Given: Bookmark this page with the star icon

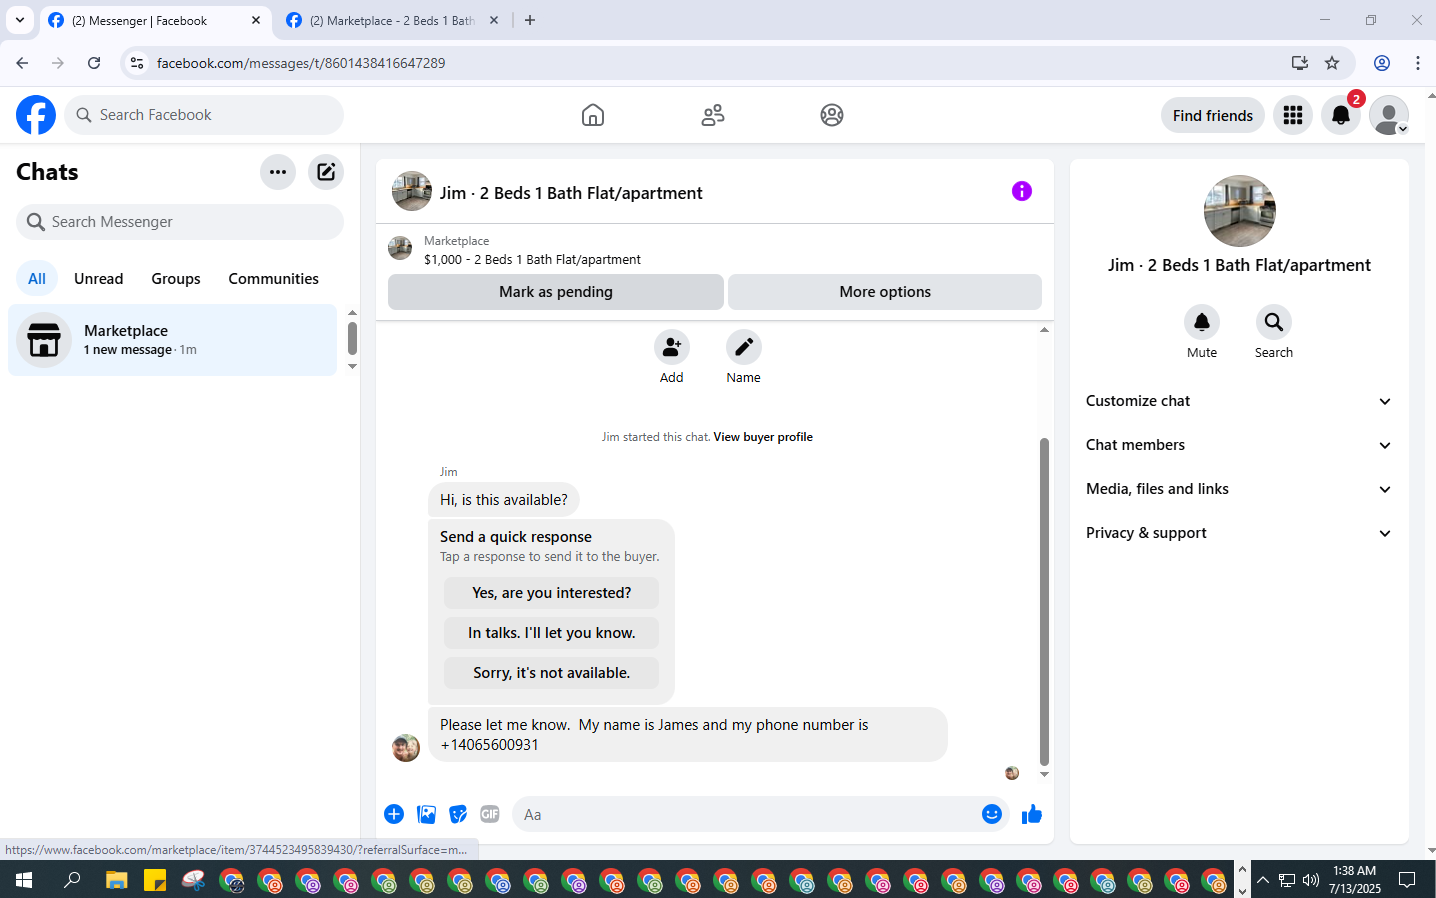Looking at the screenshot, I should 1332,63.
